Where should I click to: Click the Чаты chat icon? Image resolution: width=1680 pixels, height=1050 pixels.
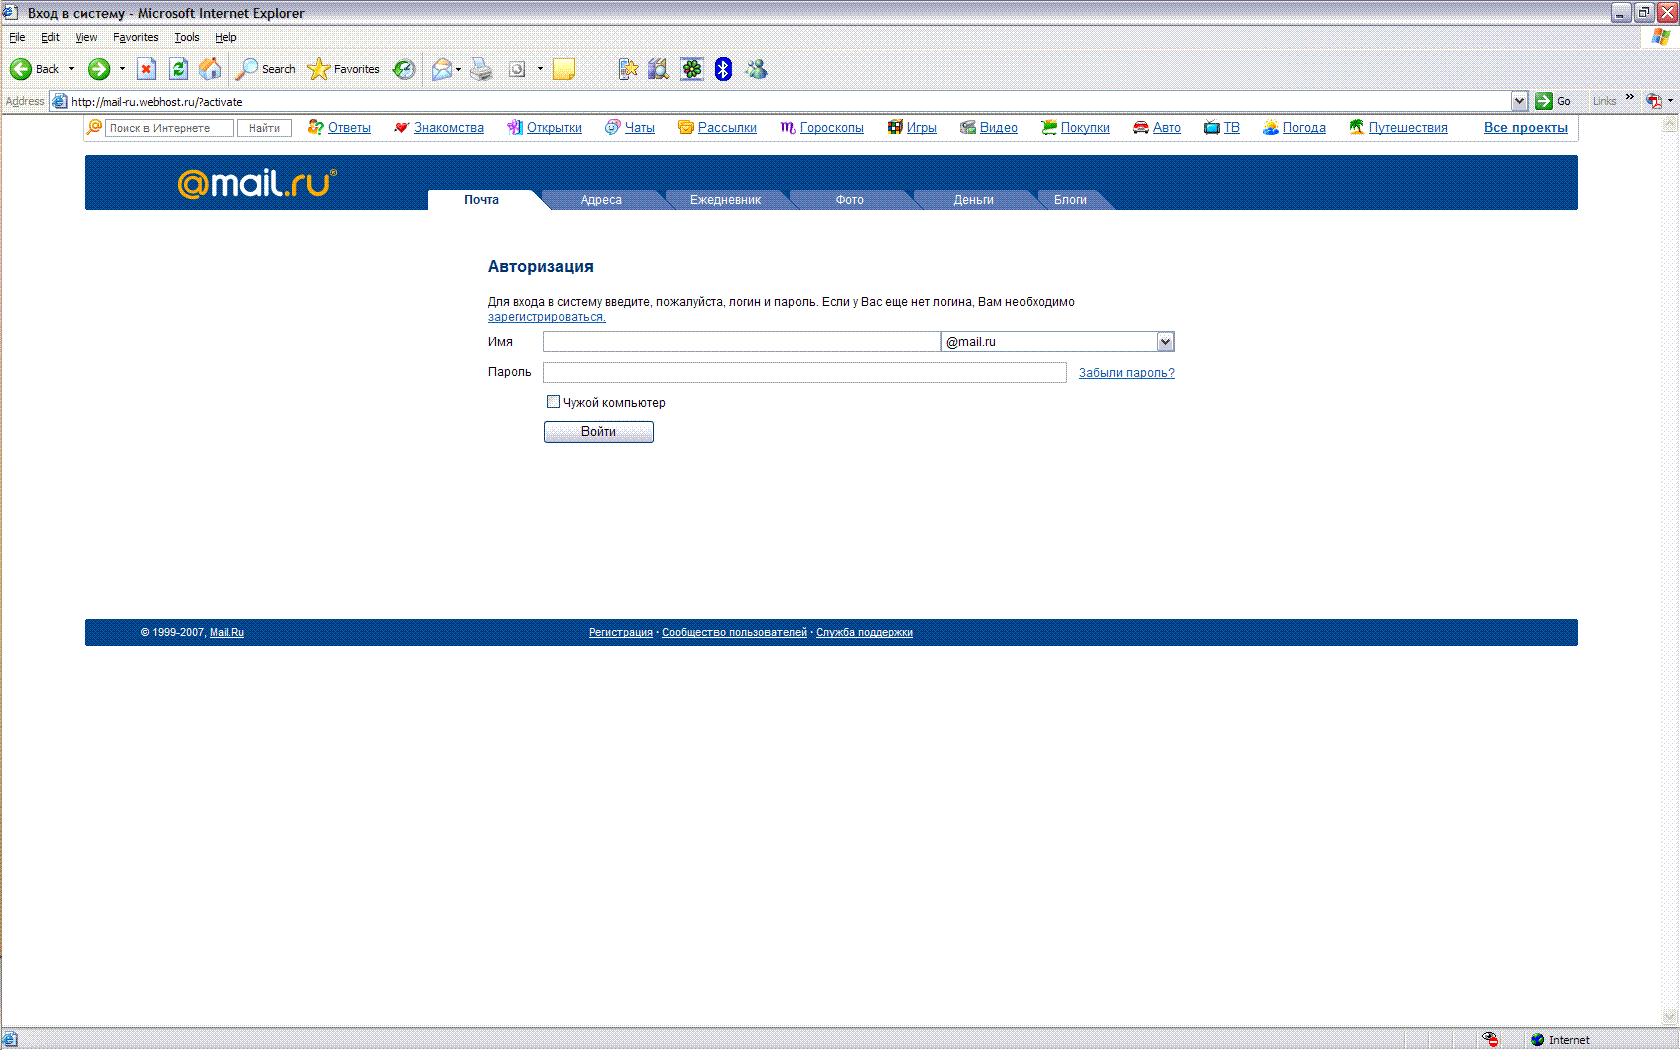click(x=613, y=127)
